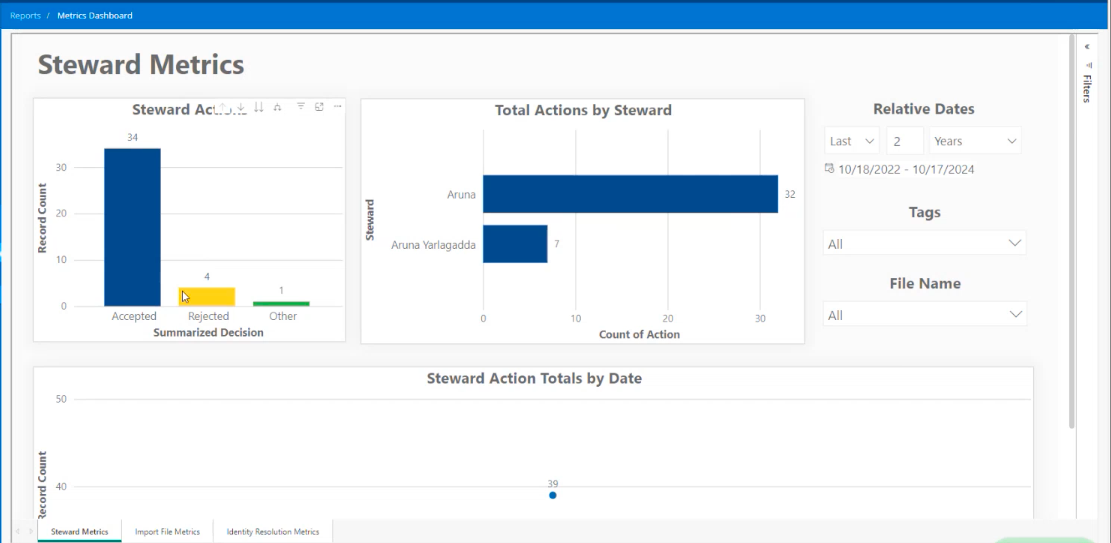Open the File Name dropdown
The height and width of the screenshot is (543, 1111).
click(x=925, y=314)
